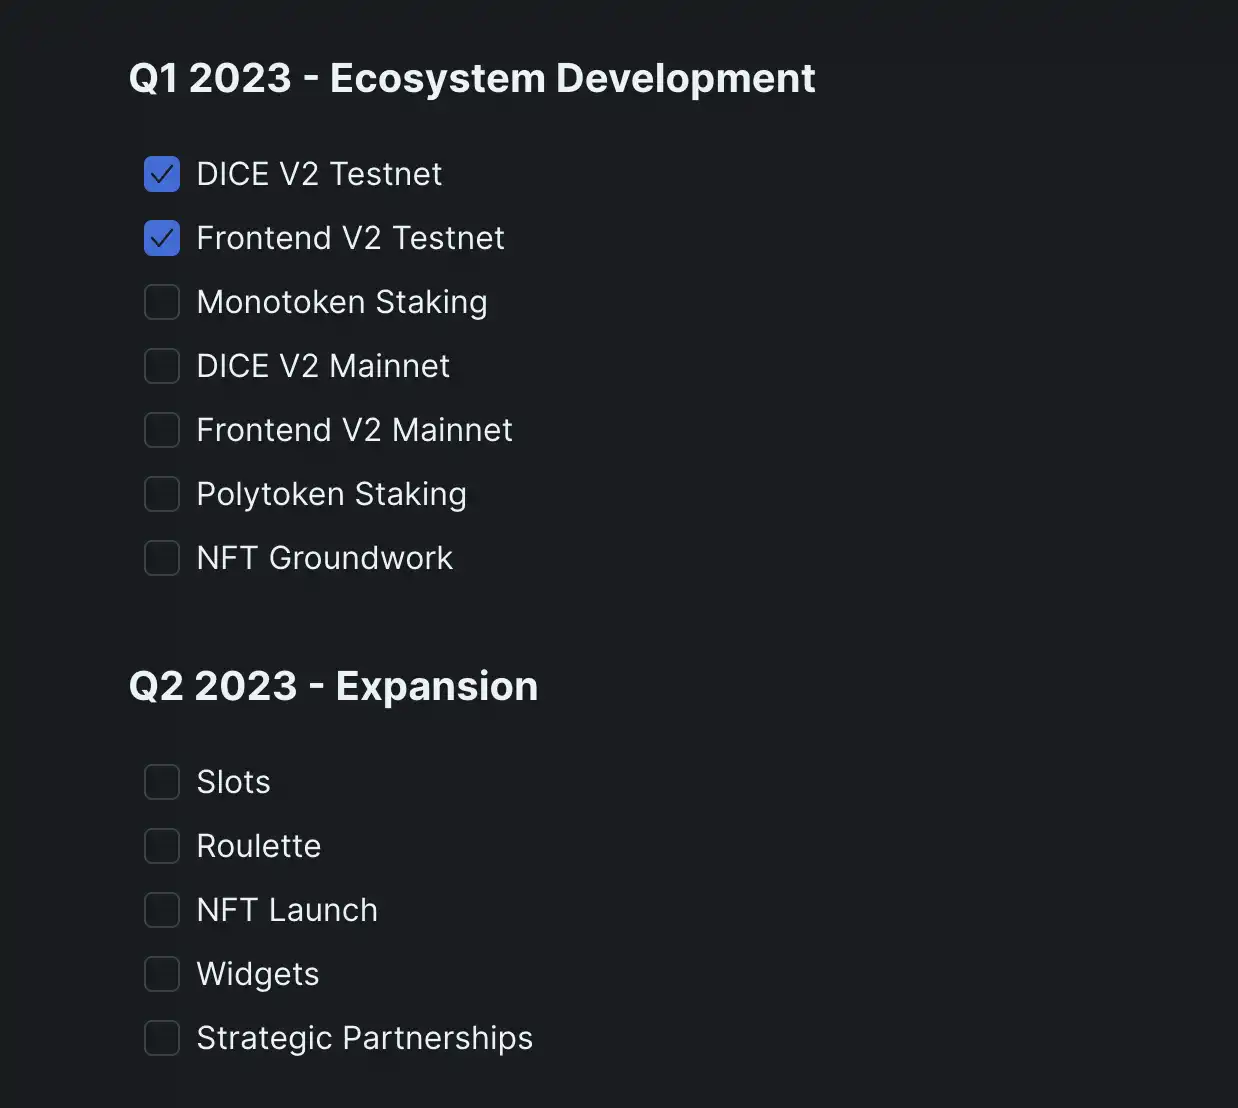The image size is (1238, 1108).
Task: Check the Polytoken Staking box
Action: pos(162,494)
